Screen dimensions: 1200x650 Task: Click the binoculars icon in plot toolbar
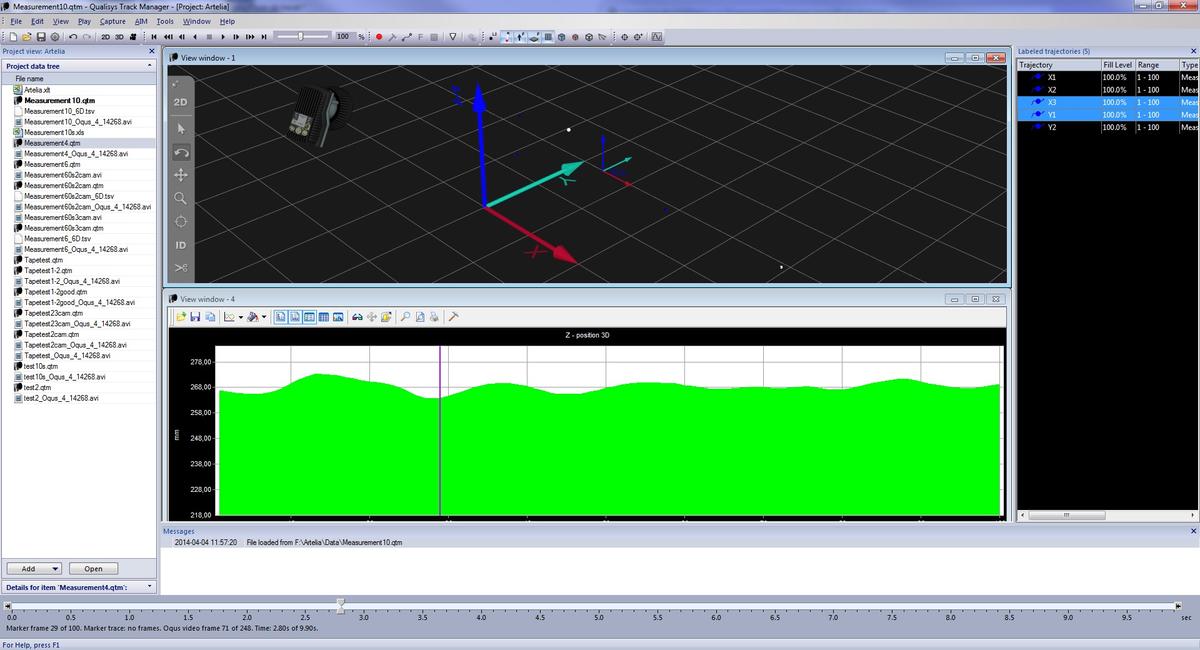(357, 317)
